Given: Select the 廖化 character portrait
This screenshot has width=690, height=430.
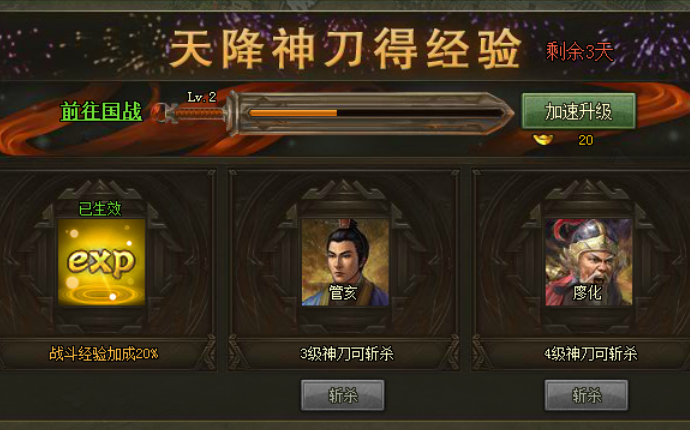Looking at the screenshot, I should tap(589, 262).
